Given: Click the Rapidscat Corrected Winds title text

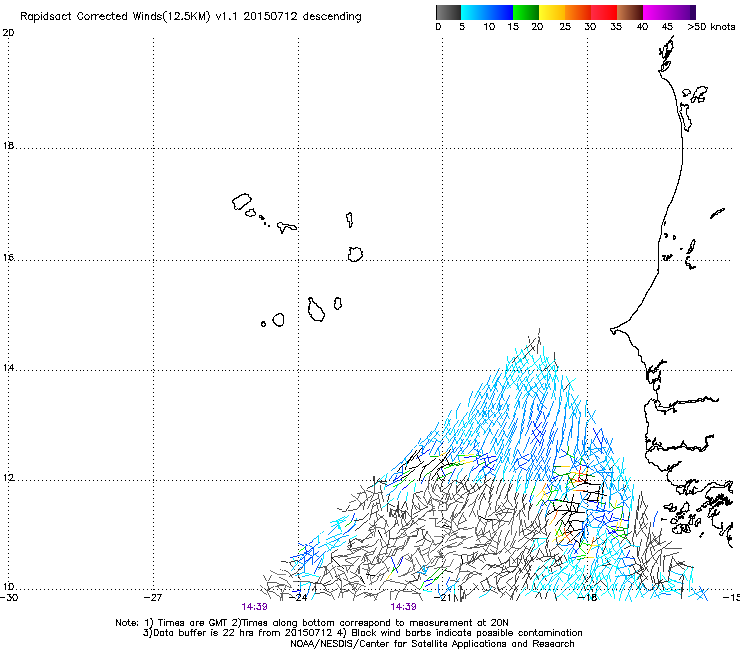Looking at the screenshot, I should [191, 16].
